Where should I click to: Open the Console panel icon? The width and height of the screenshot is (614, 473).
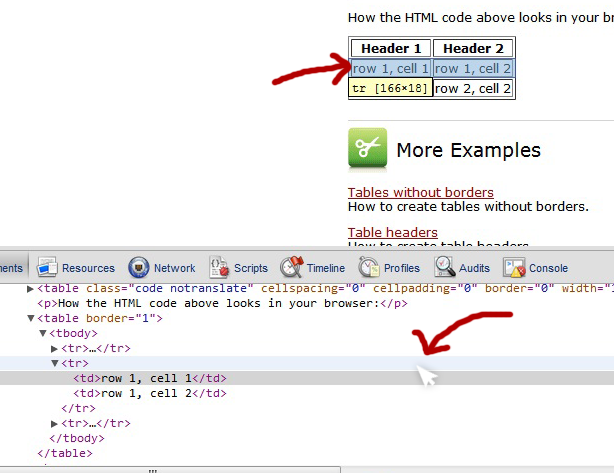(514, 267)
